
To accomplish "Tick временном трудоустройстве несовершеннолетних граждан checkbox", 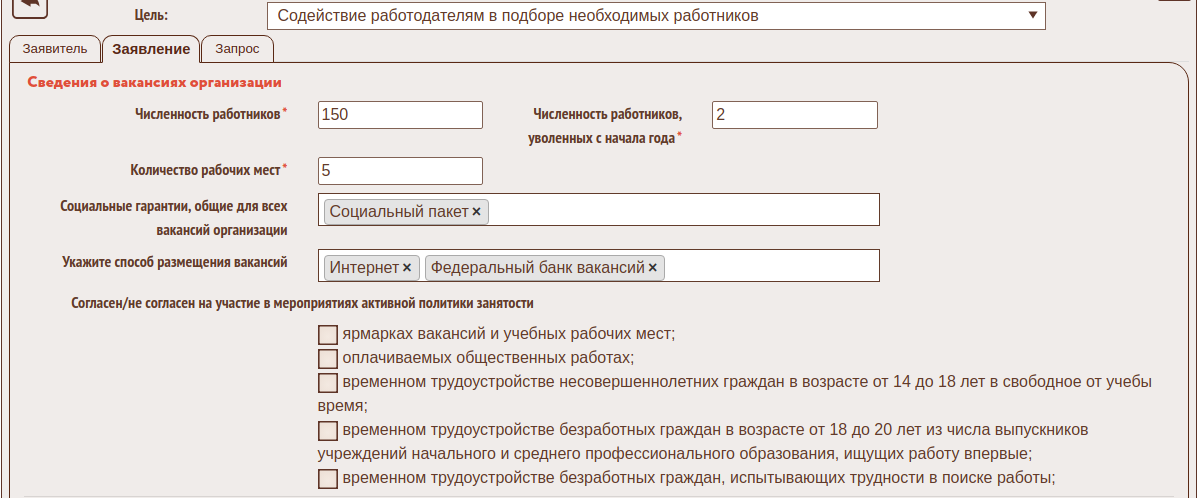I will 328,383.
